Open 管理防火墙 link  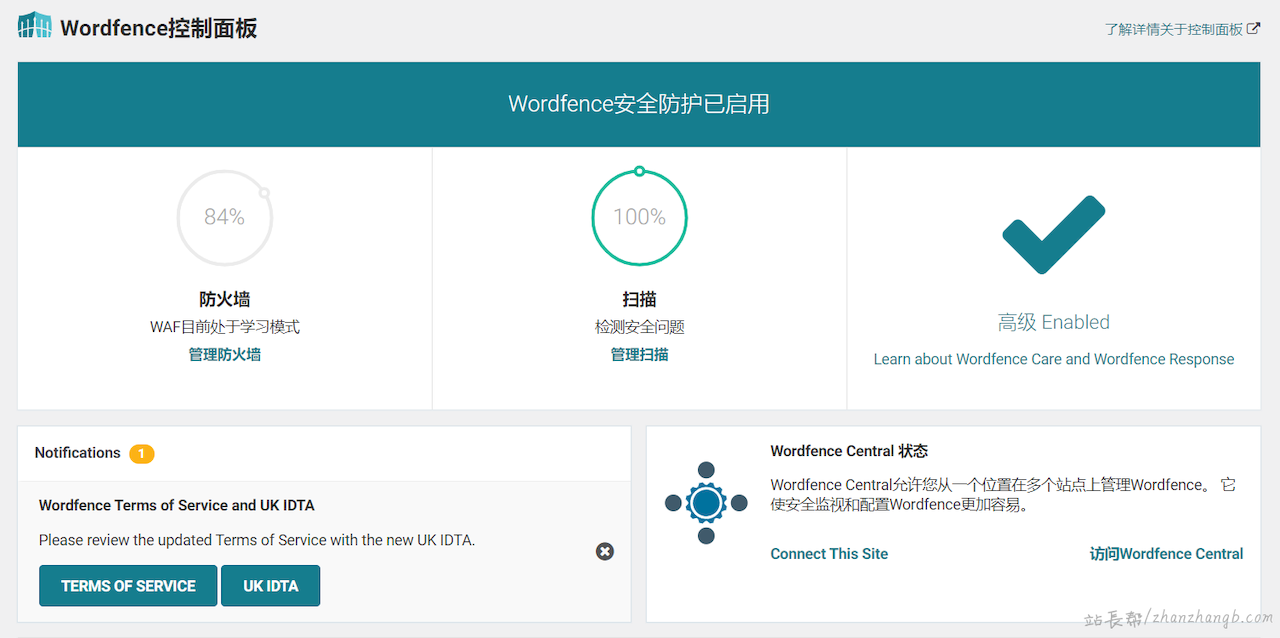point(225,355)
